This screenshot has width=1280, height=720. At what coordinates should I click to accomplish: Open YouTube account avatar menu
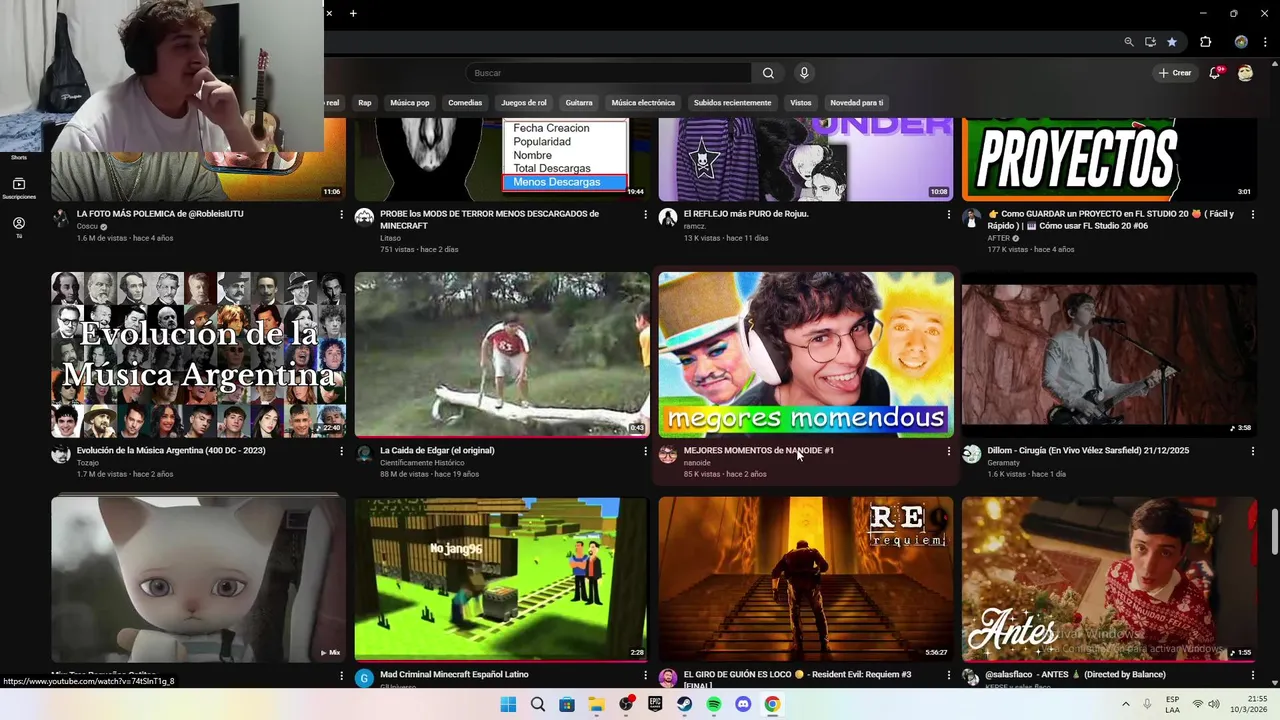pos(1245,73)
